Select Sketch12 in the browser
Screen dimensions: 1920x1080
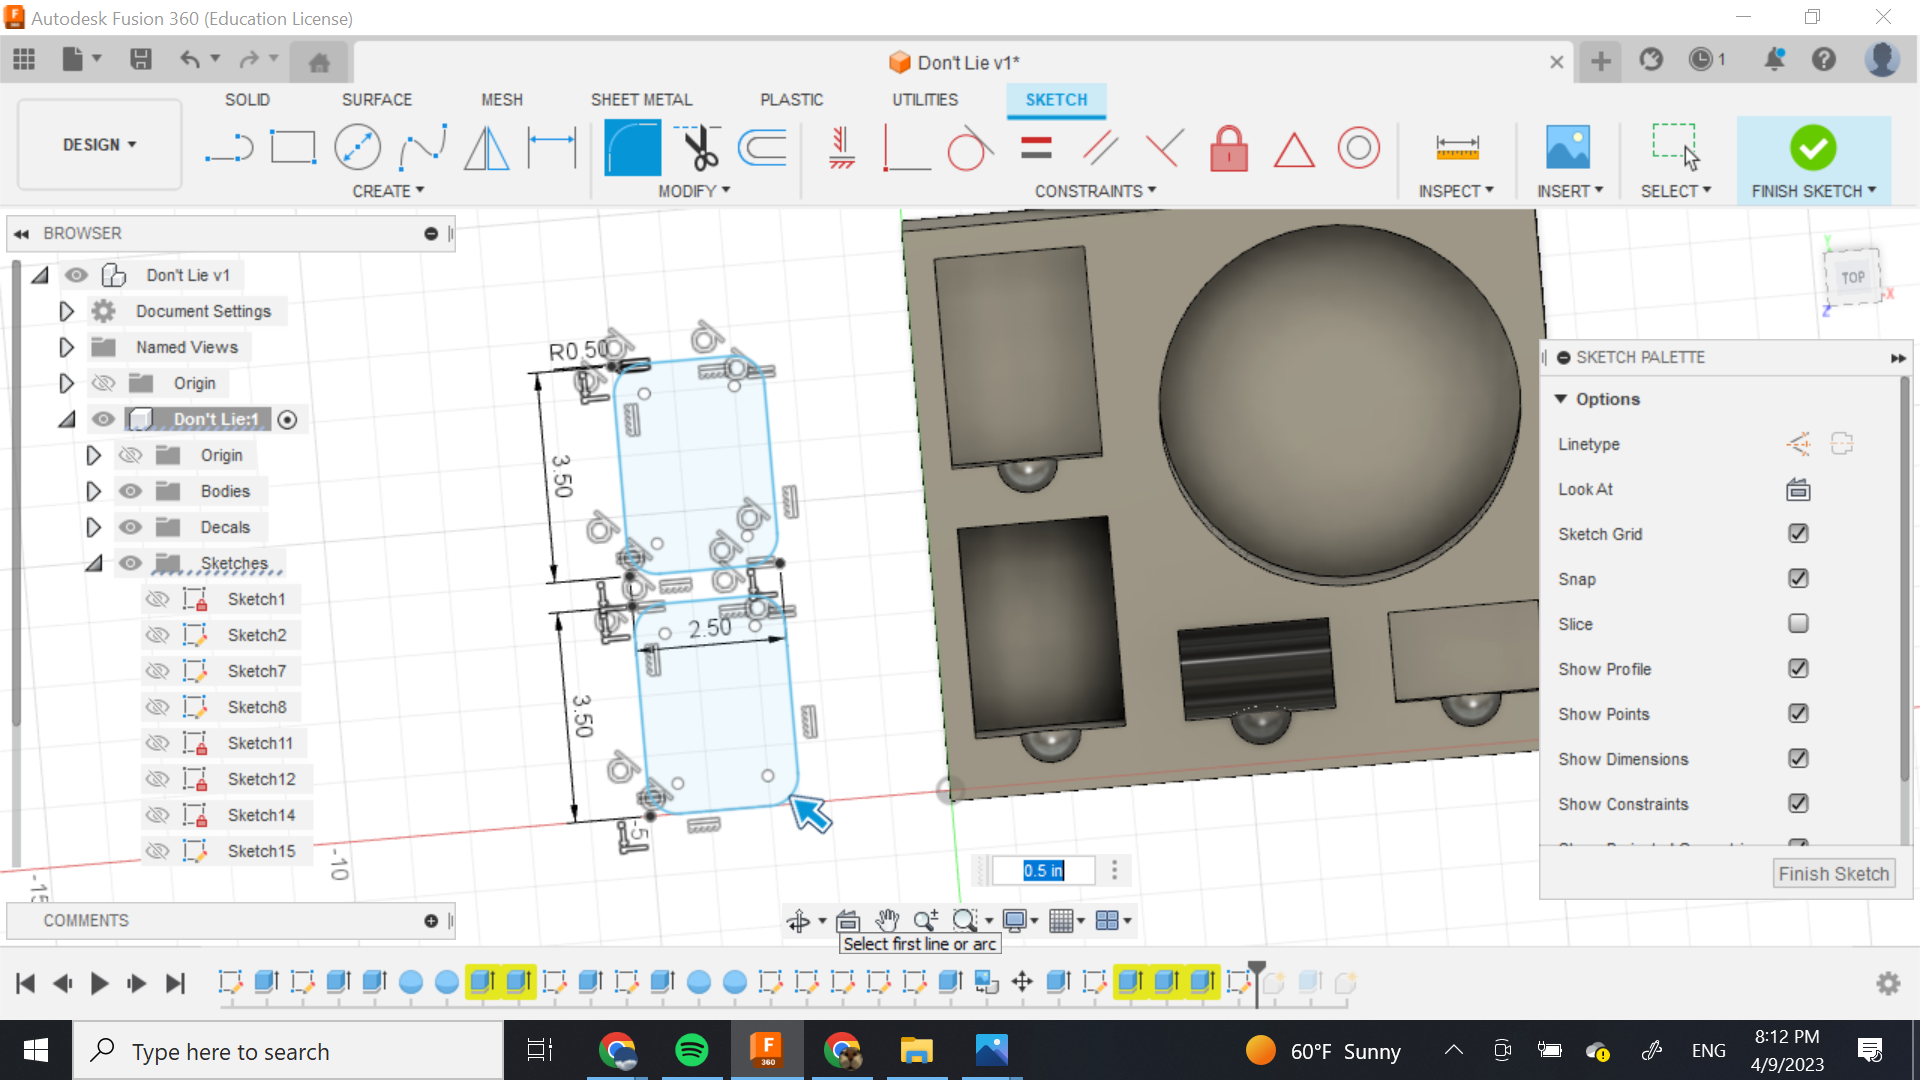pos(261,779)
